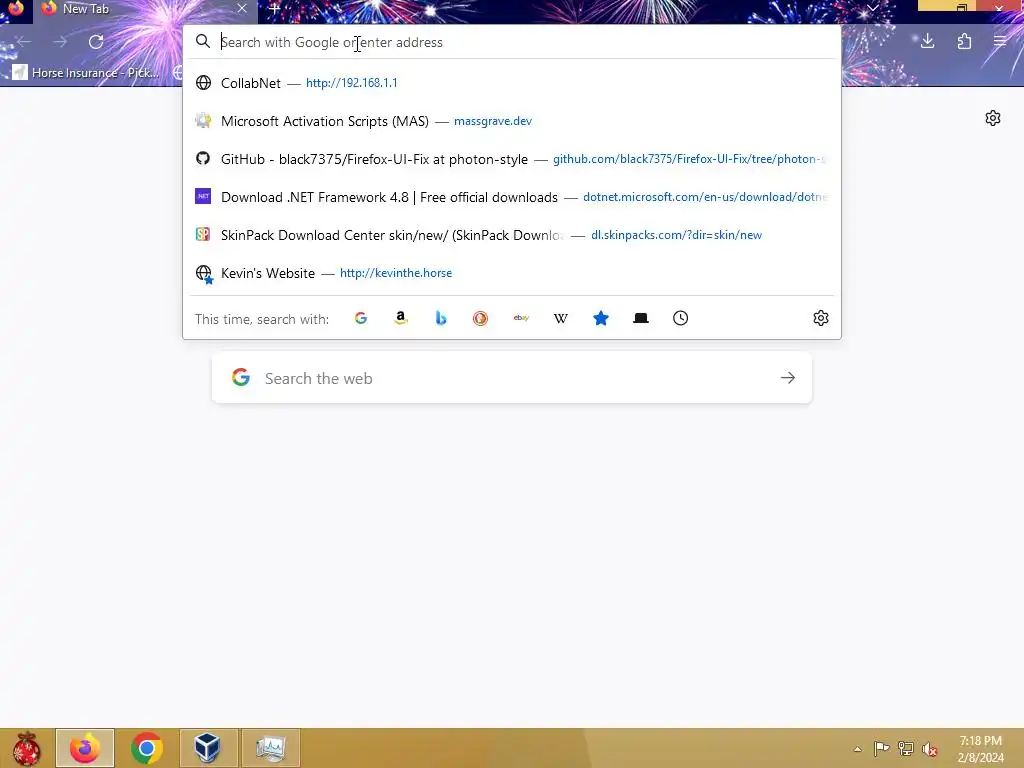Click the muted volume tray icon
Image resolution: width=1024 pixels, height=768 pixels.
[x=930, y=748]
